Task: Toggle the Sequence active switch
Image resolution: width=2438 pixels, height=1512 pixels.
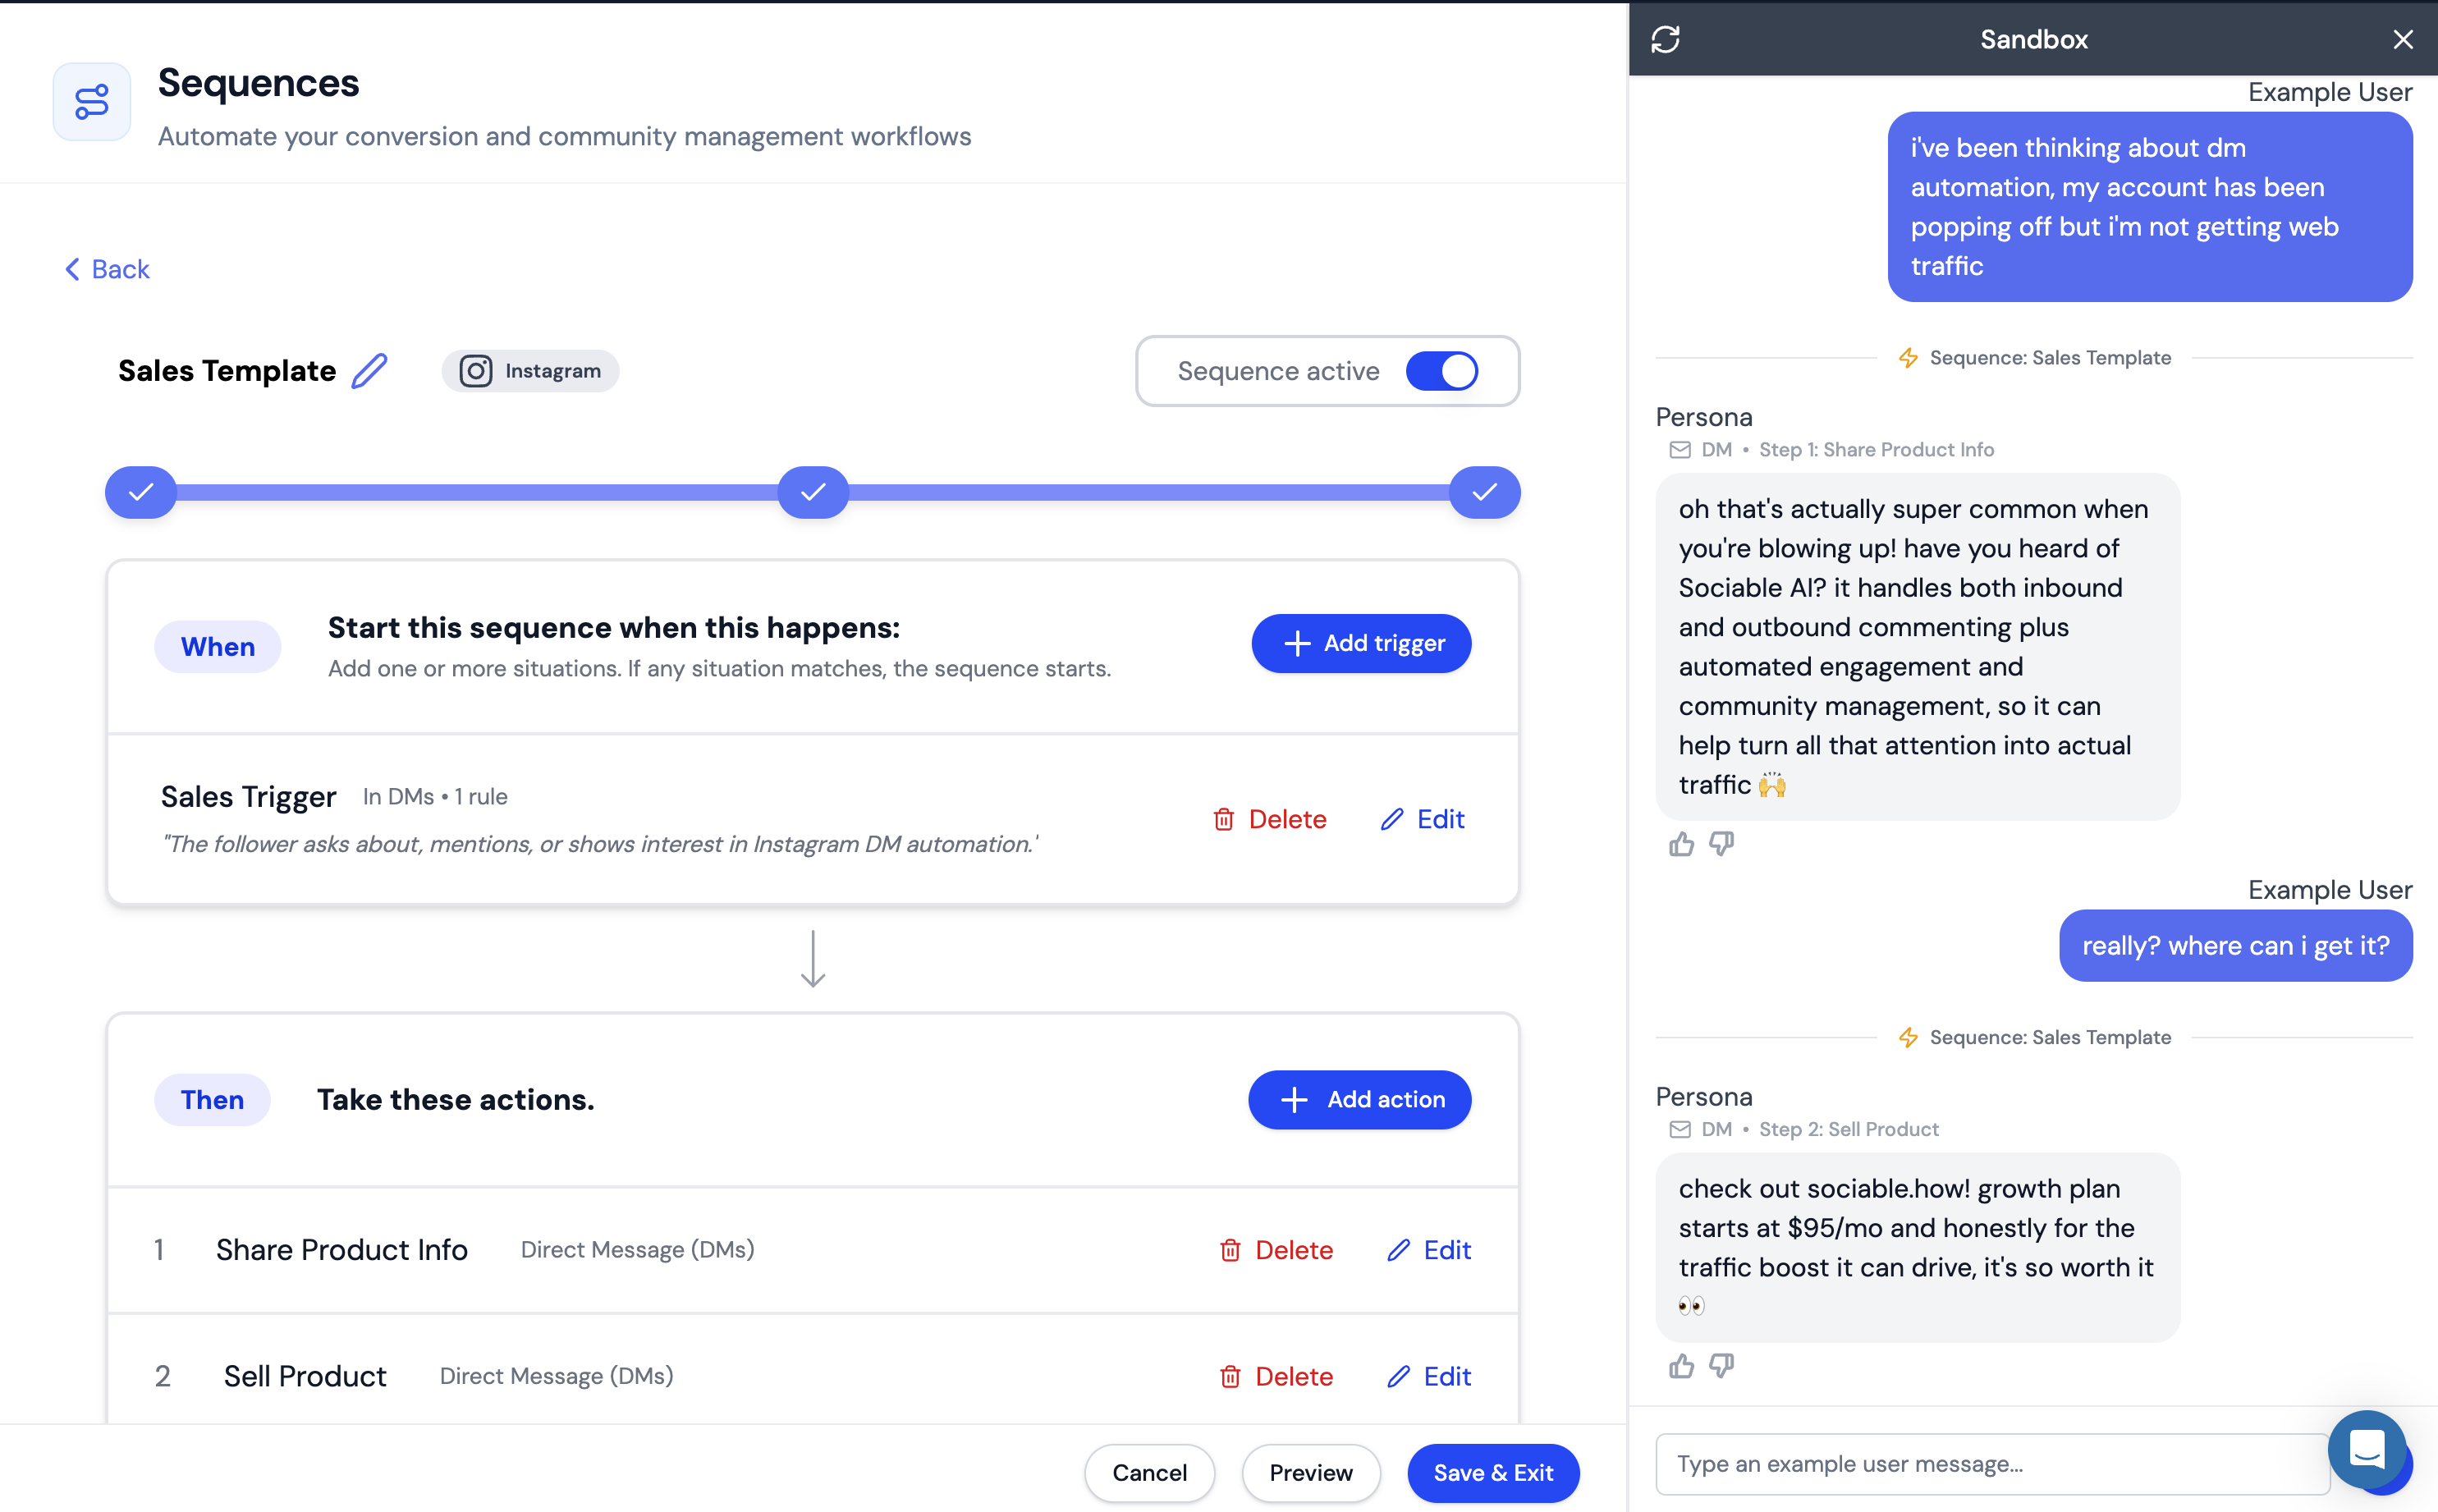Action: point(1441,371)
